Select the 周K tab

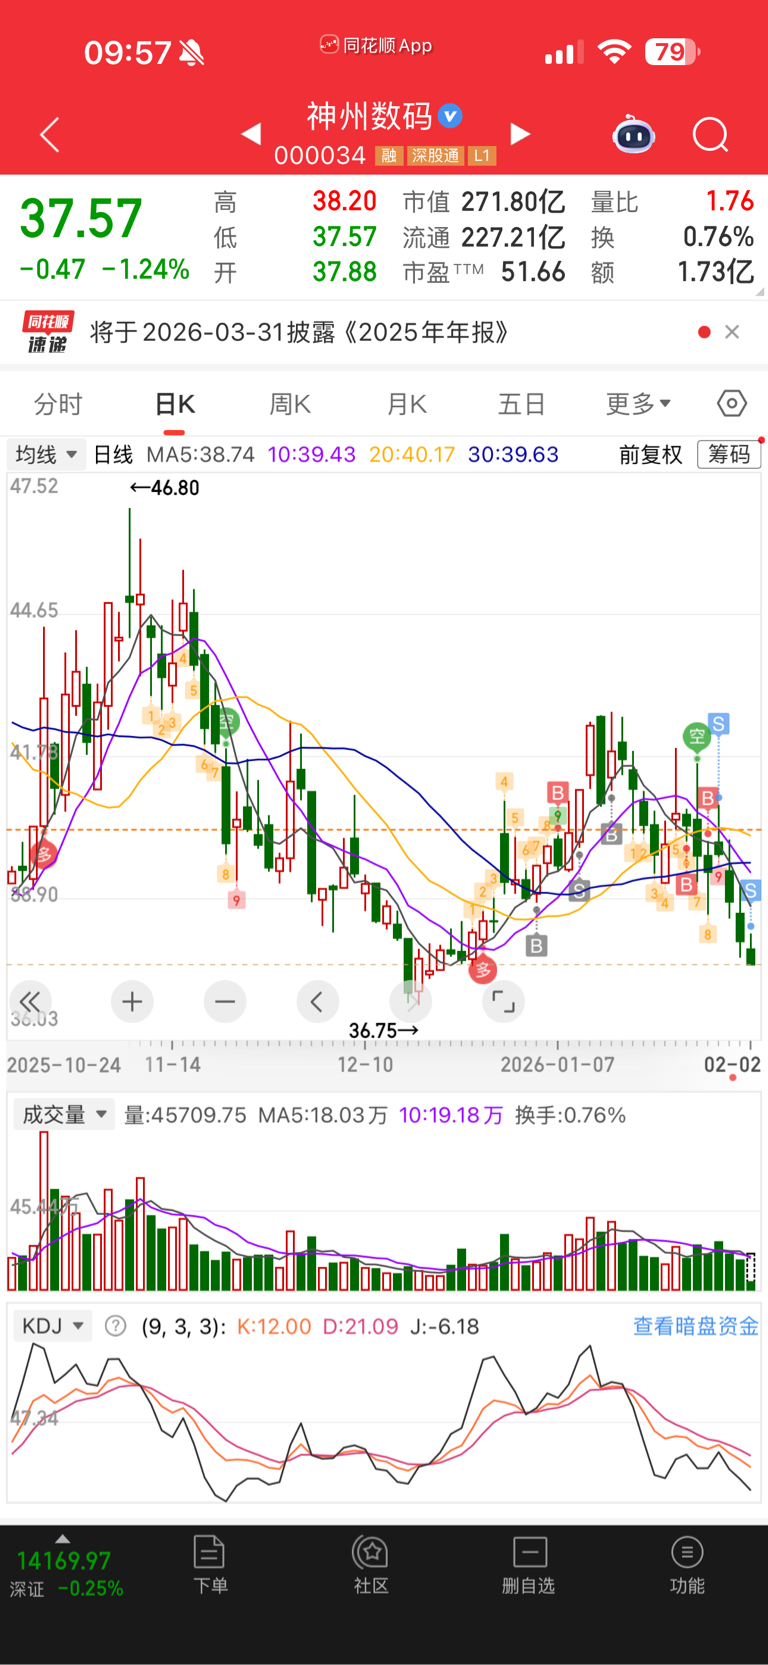[290, 404]
